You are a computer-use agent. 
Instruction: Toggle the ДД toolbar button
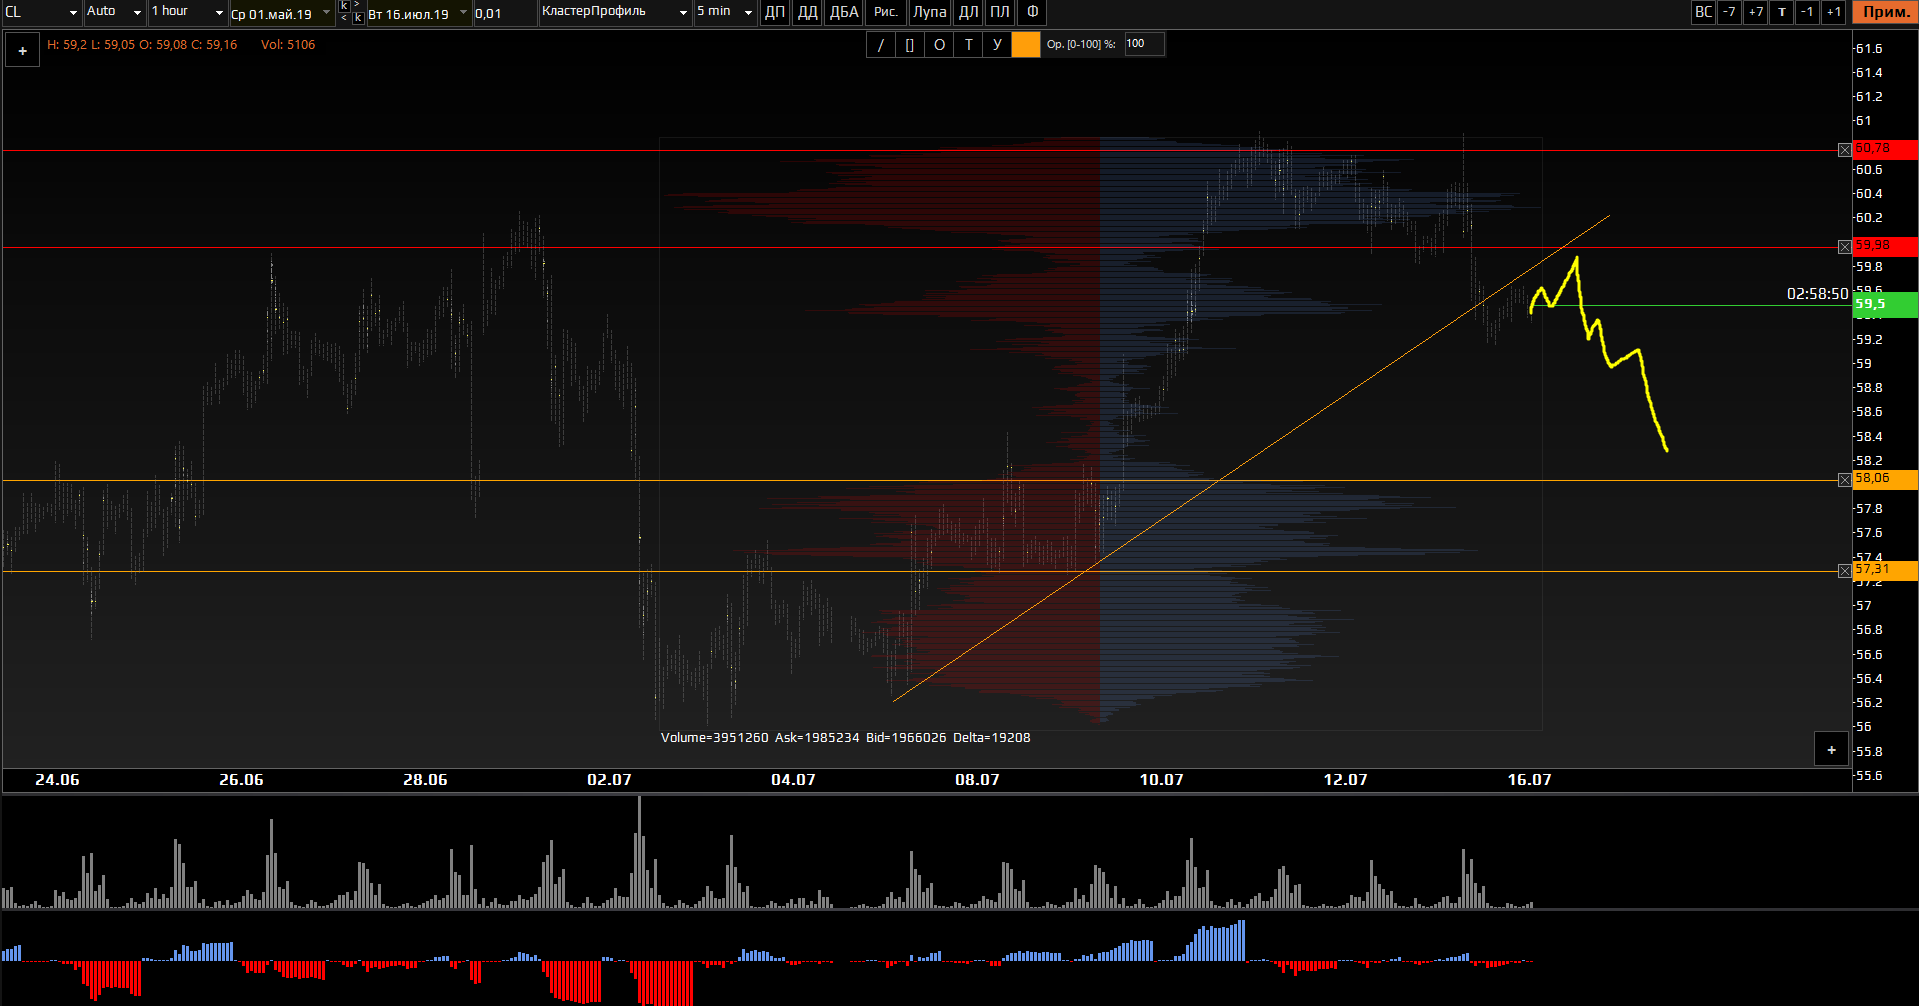807,12
